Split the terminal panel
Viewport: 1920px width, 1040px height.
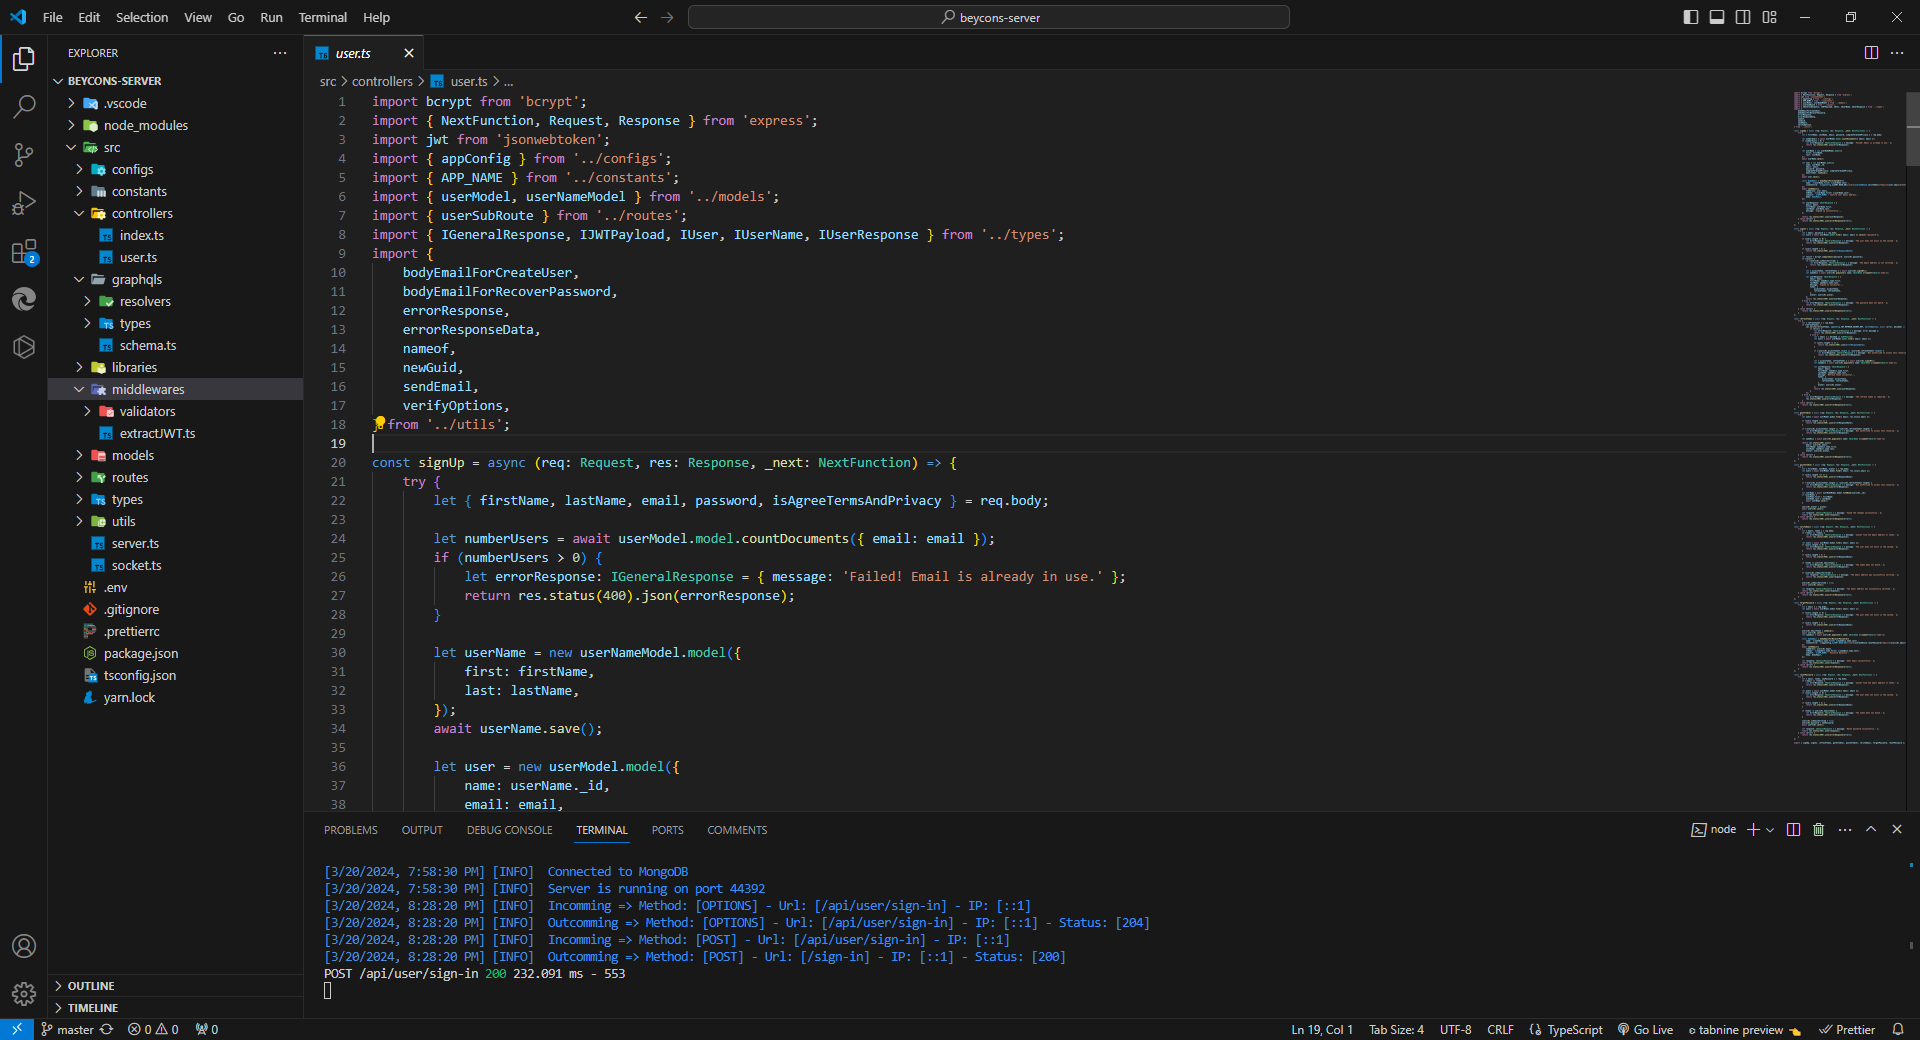[x=1793, y=830]
